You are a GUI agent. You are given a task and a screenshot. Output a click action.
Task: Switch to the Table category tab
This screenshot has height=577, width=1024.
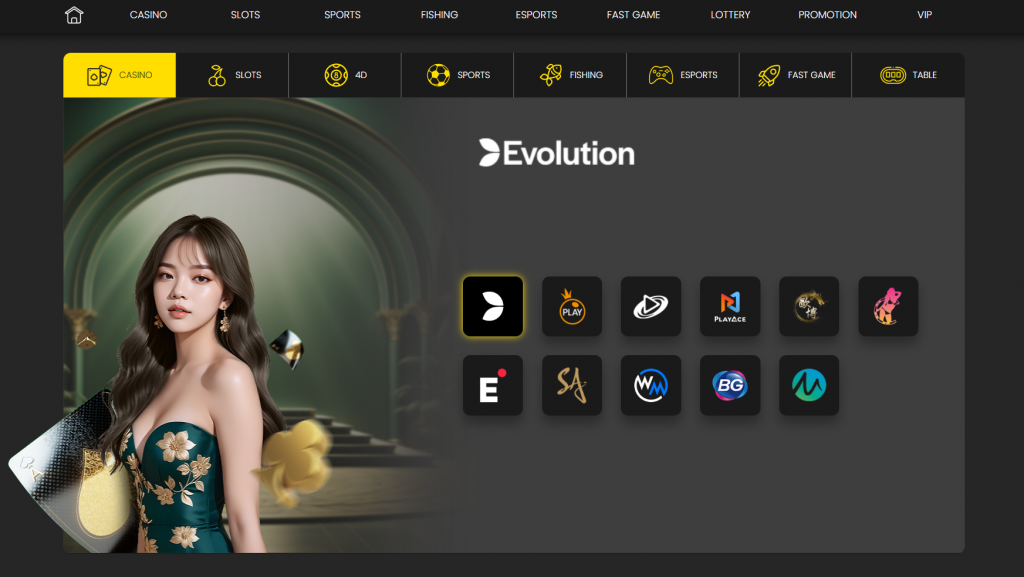tap(908, 75)
